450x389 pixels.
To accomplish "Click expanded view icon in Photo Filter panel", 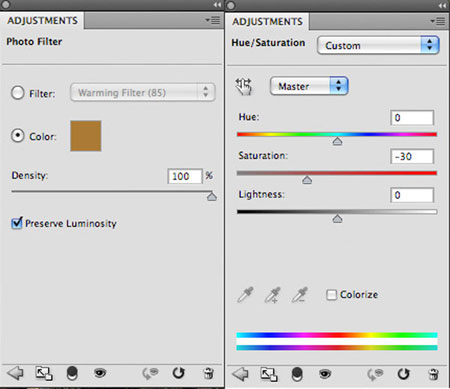I will pyautogui.click(x=44, y=373).
